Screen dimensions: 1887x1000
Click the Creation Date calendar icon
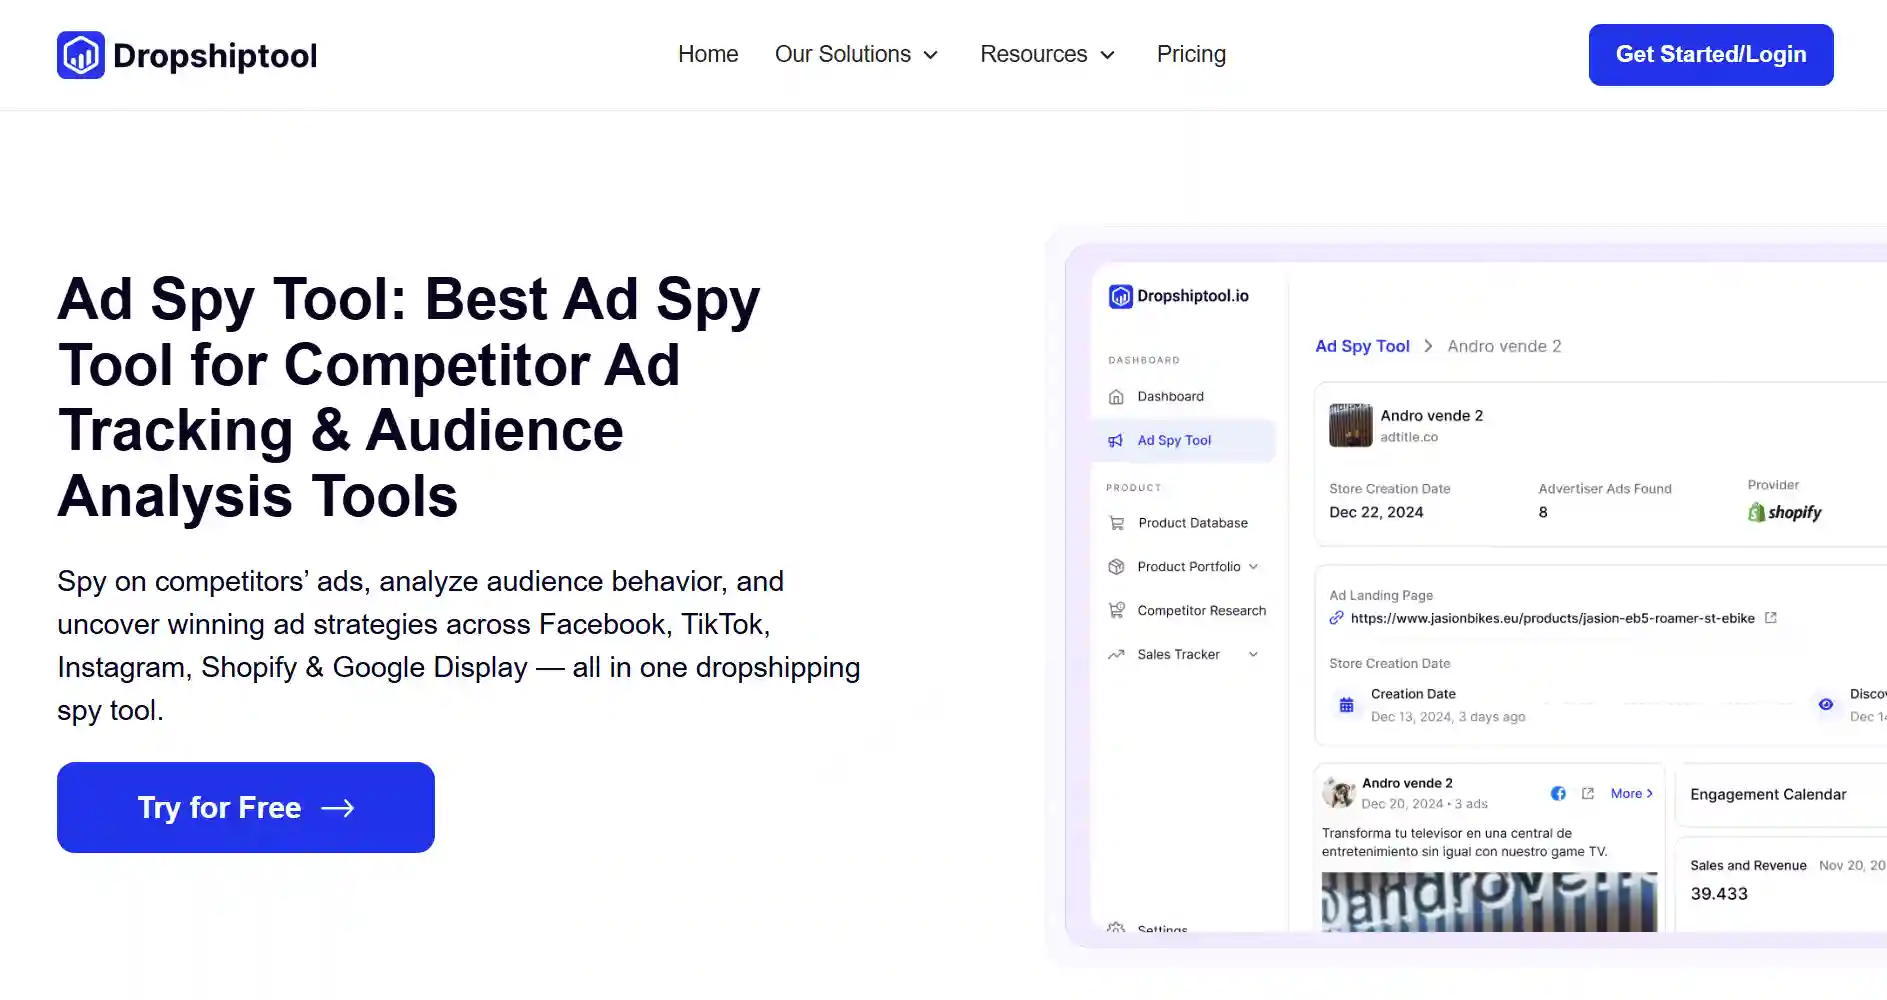point(1347,705)
